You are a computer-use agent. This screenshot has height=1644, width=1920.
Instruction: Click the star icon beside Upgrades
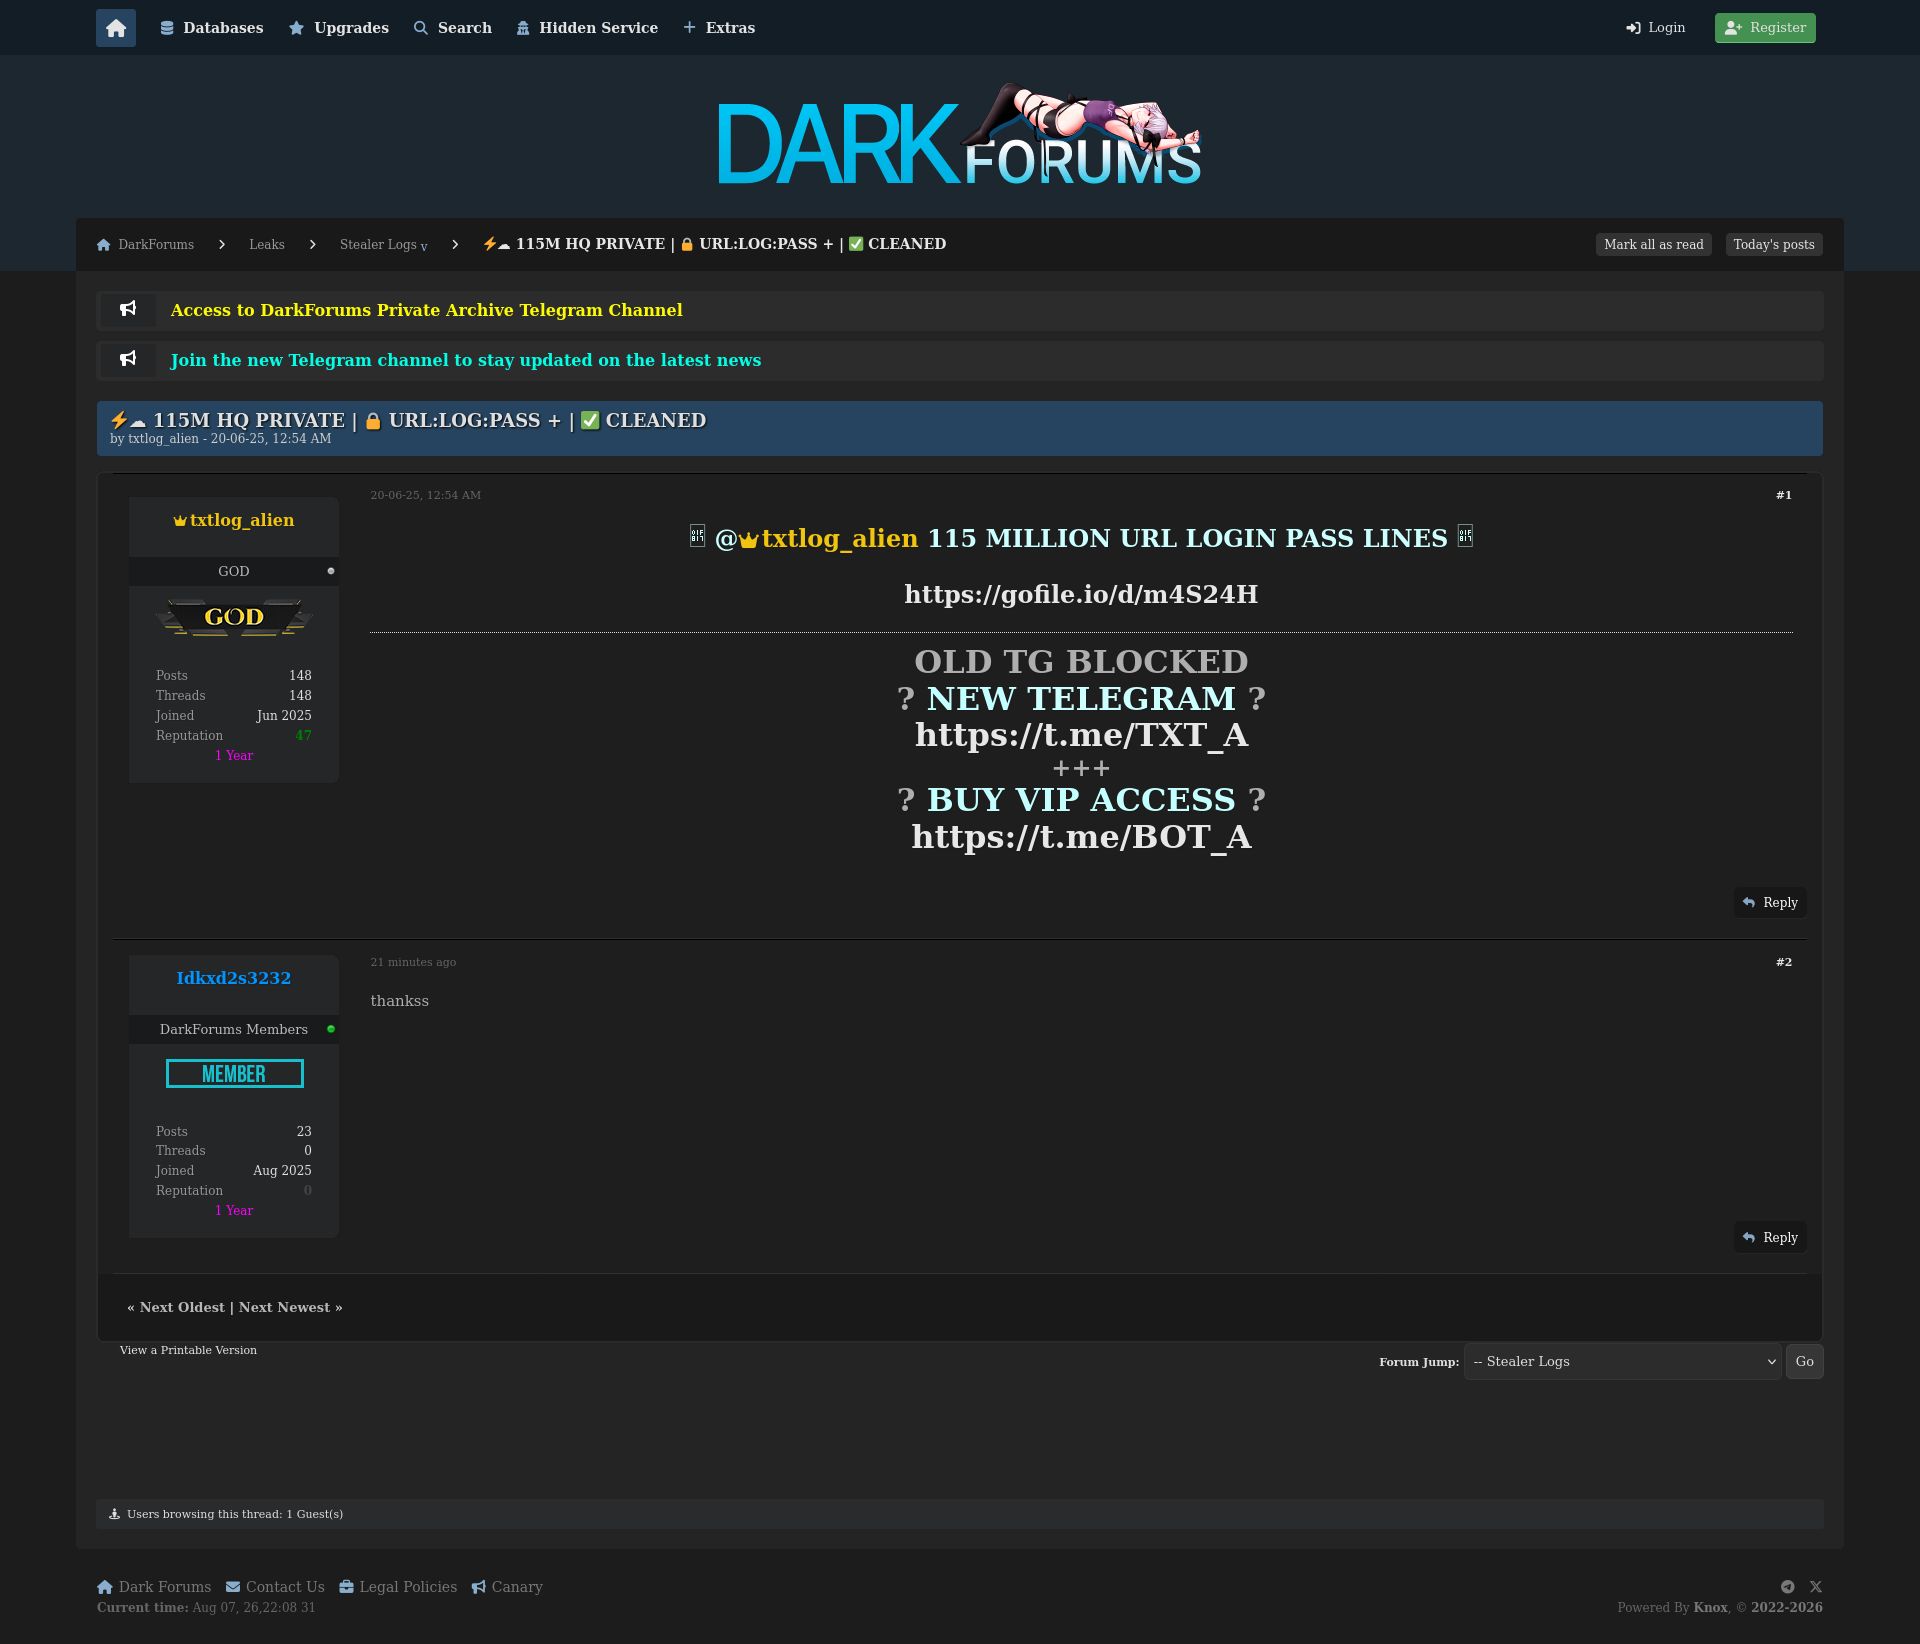(x=297, y=28)
